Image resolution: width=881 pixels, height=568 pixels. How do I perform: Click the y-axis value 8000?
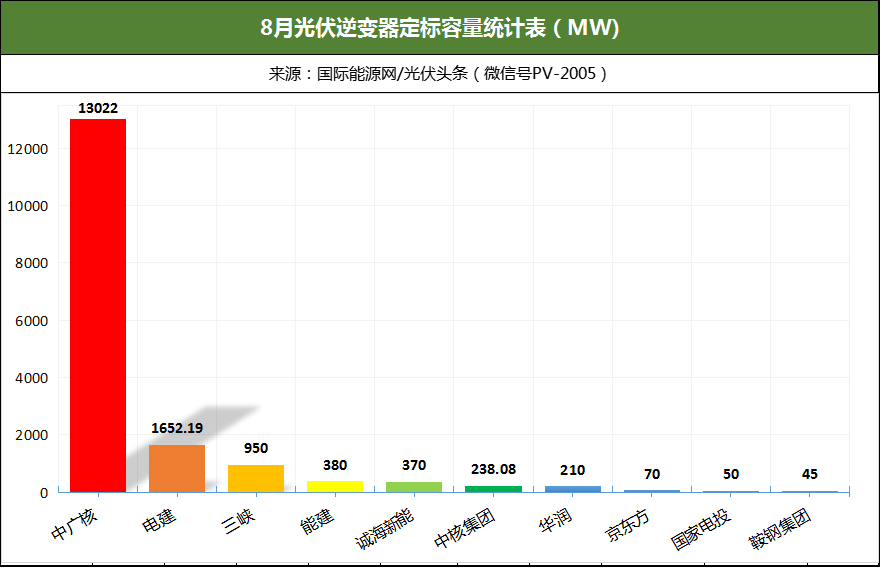tap(31, 263)
